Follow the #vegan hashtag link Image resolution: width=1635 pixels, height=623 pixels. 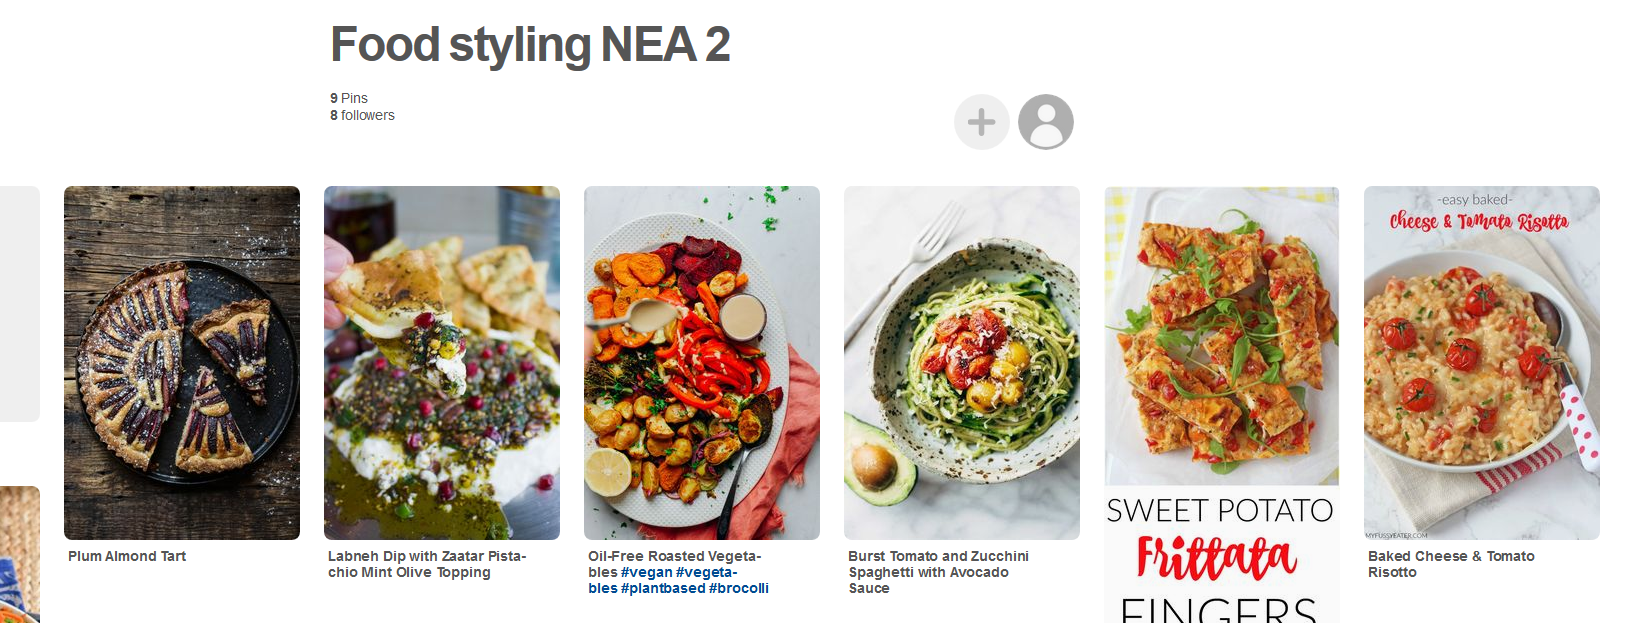648,572
